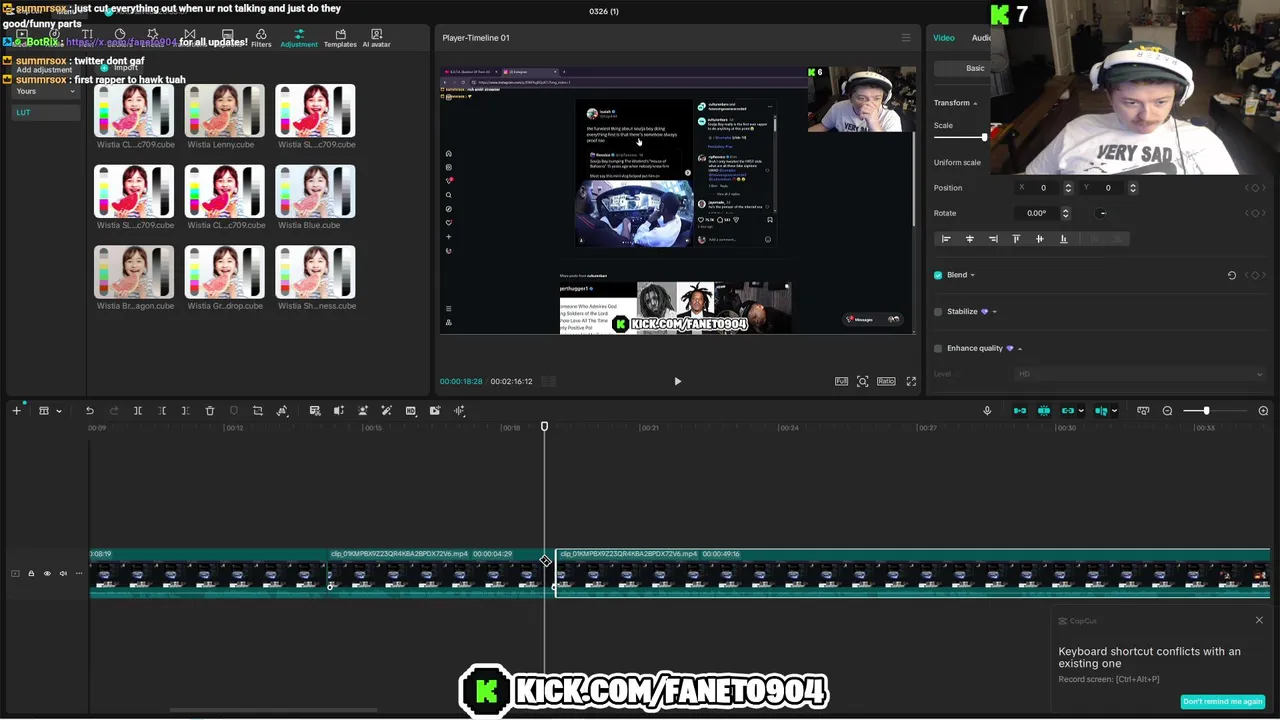Select the Wistia Blue.cube LUT thumbnail
1280x720 pixels.
[315, 191]
